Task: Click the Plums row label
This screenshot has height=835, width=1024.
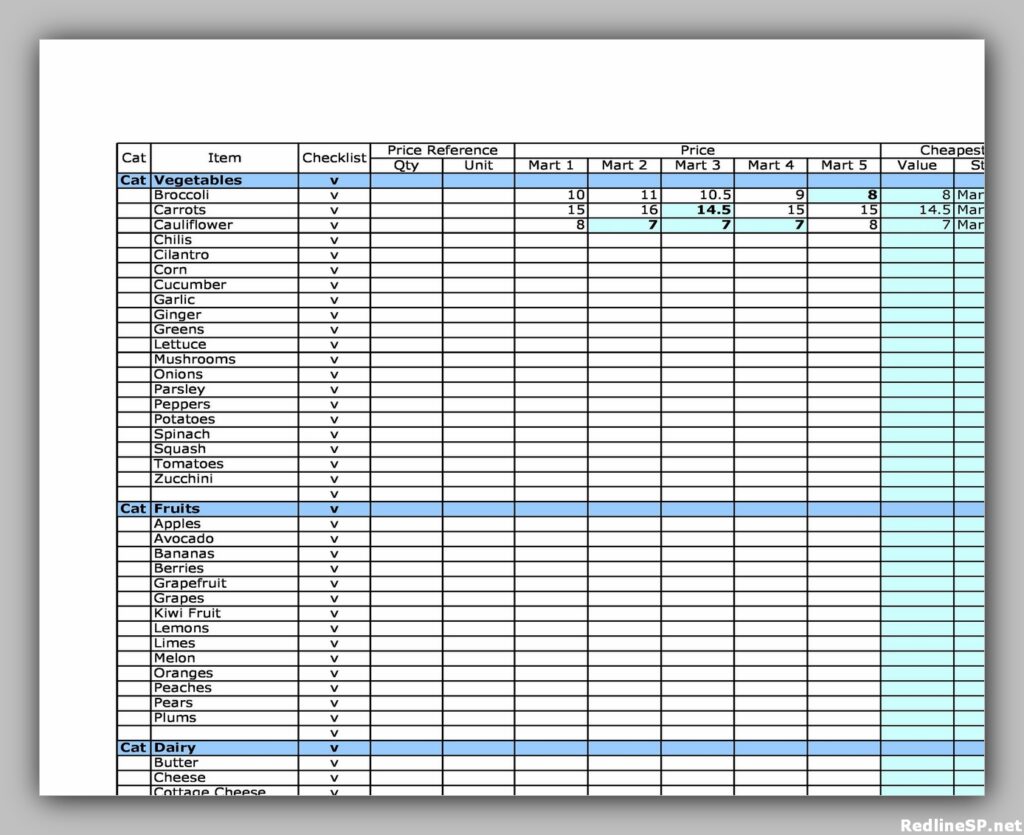Action: (x=174, y=717)
